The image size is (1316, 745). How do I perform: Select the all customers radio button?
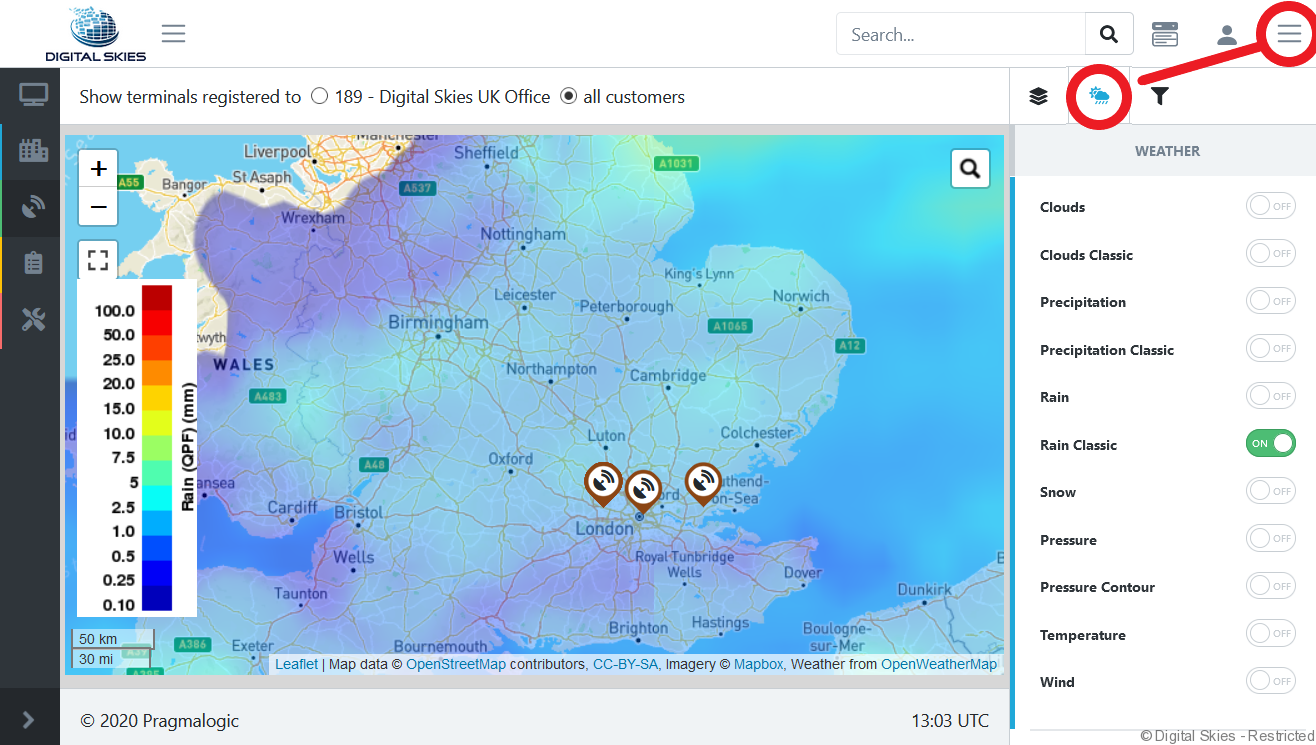click(569, 97)
